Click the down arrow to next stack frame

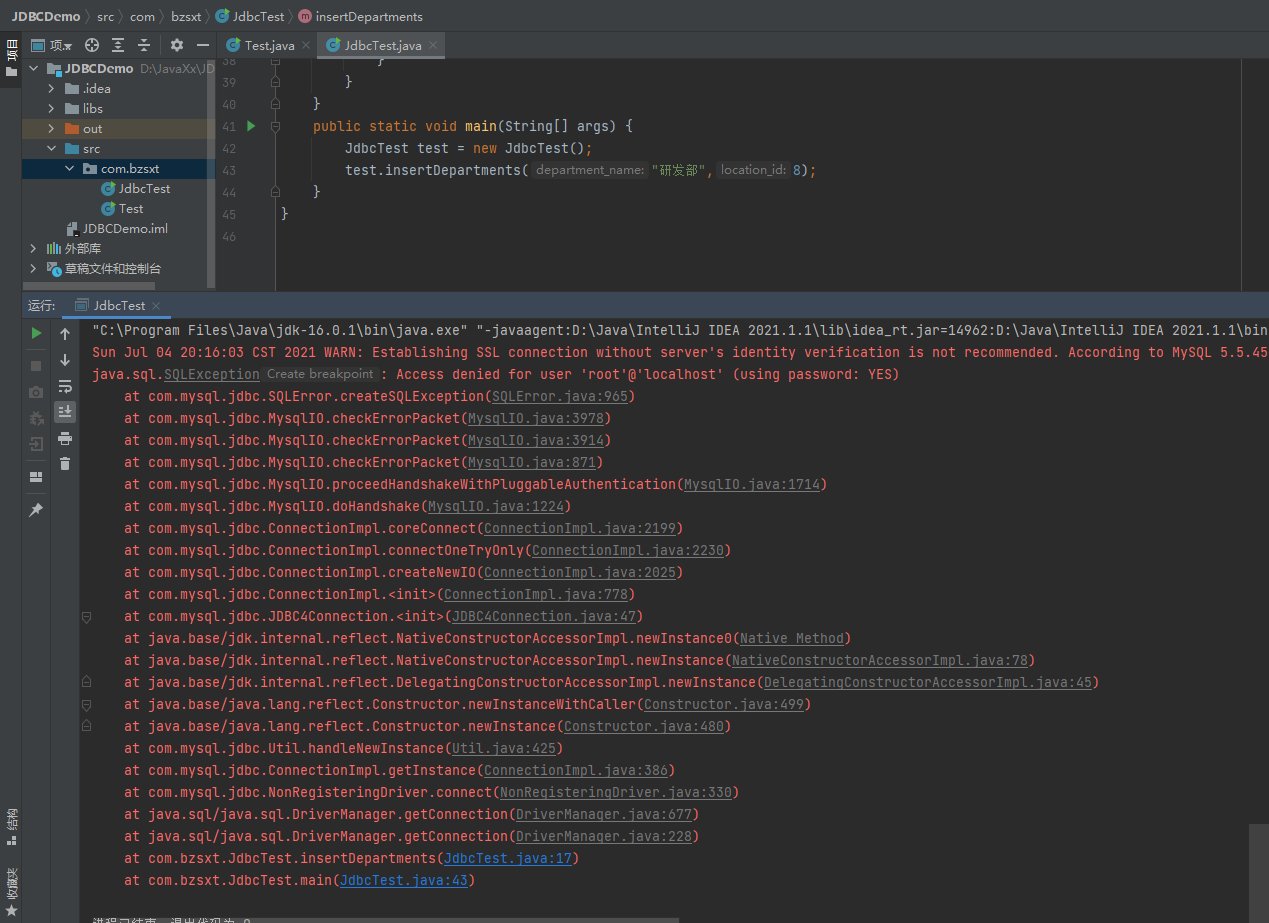tap(65, 360)
